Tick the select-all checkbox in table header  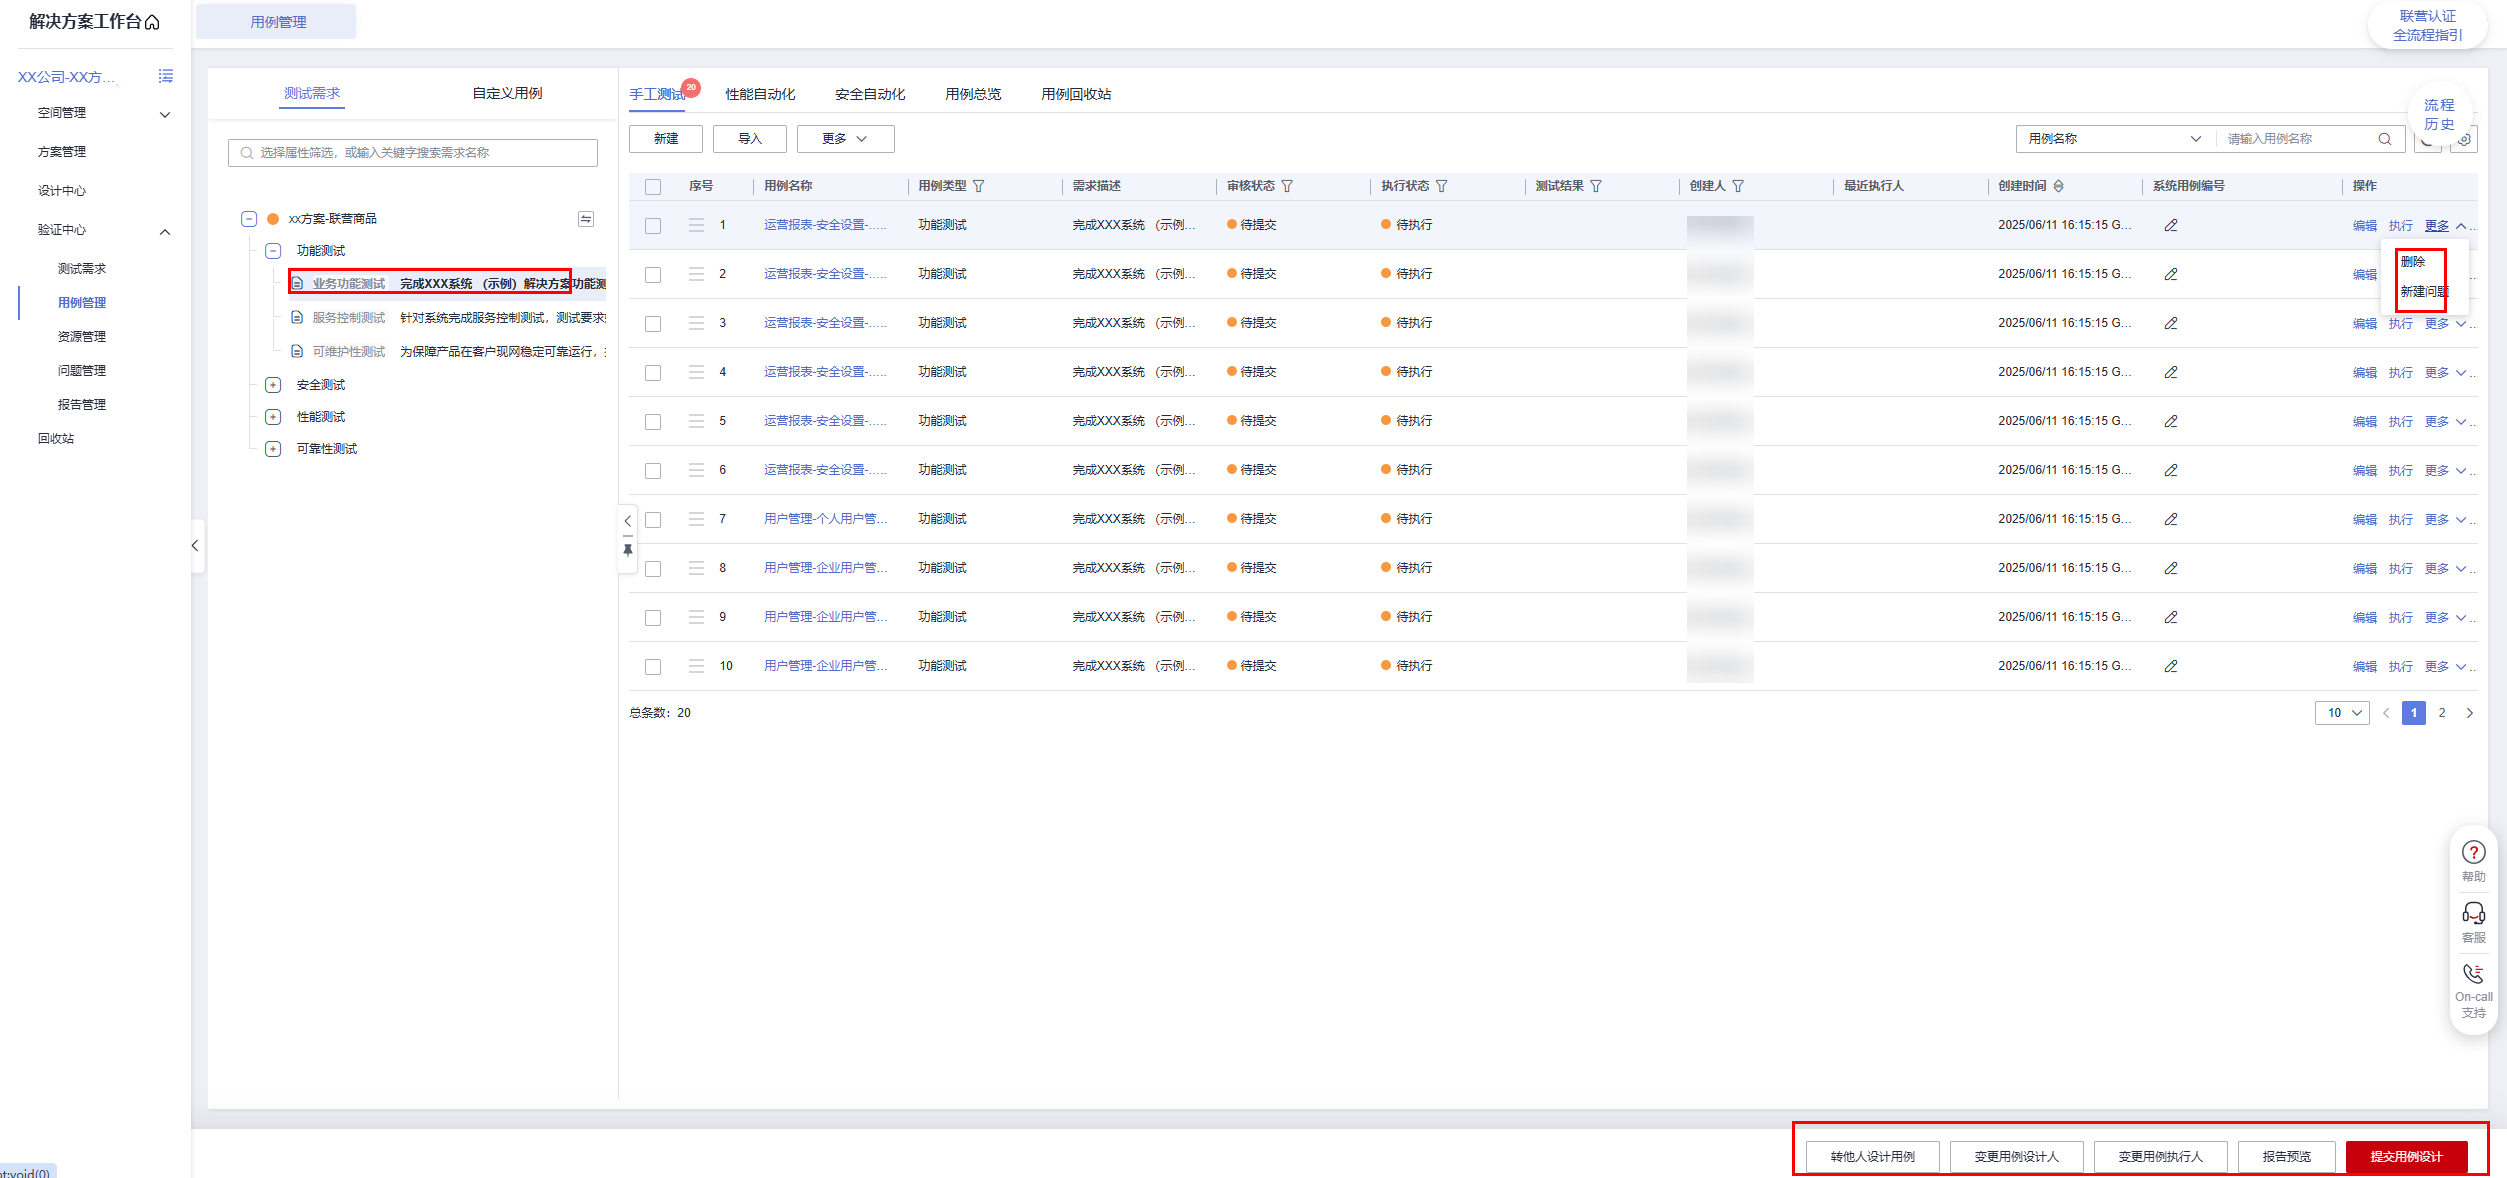tap(653, 187)
